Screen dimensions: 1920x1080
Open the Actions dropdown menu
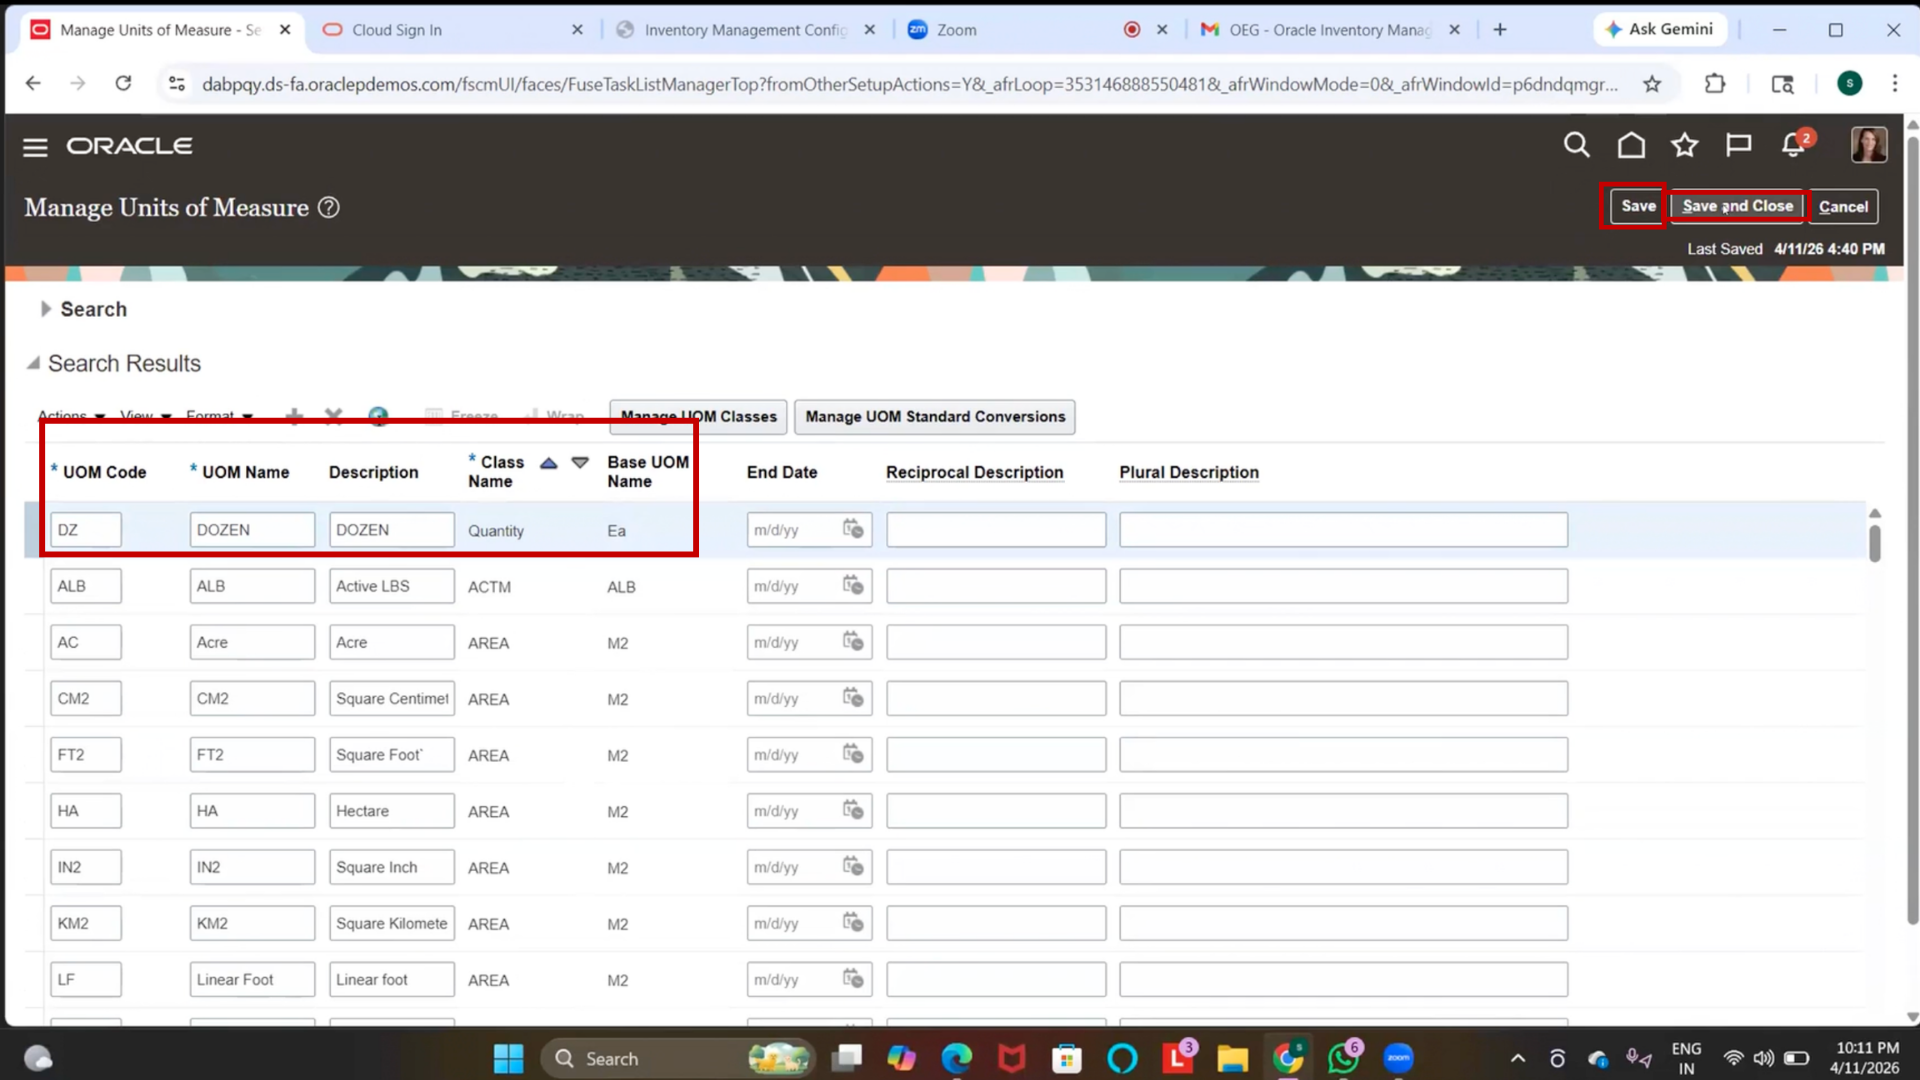point(71,416)
